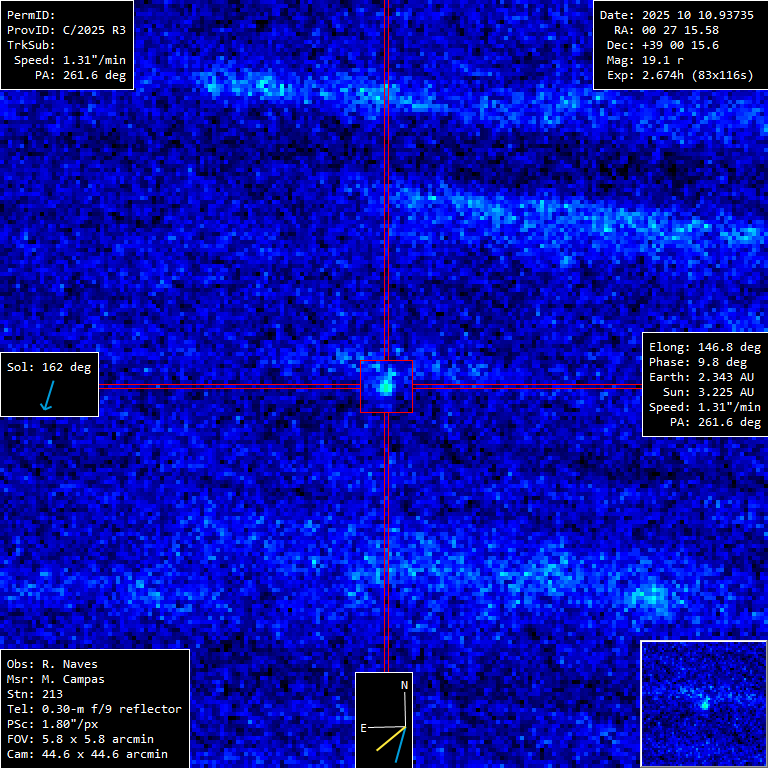768x768 pixels.
Task: Click the E label on compass
Action: 364,728
